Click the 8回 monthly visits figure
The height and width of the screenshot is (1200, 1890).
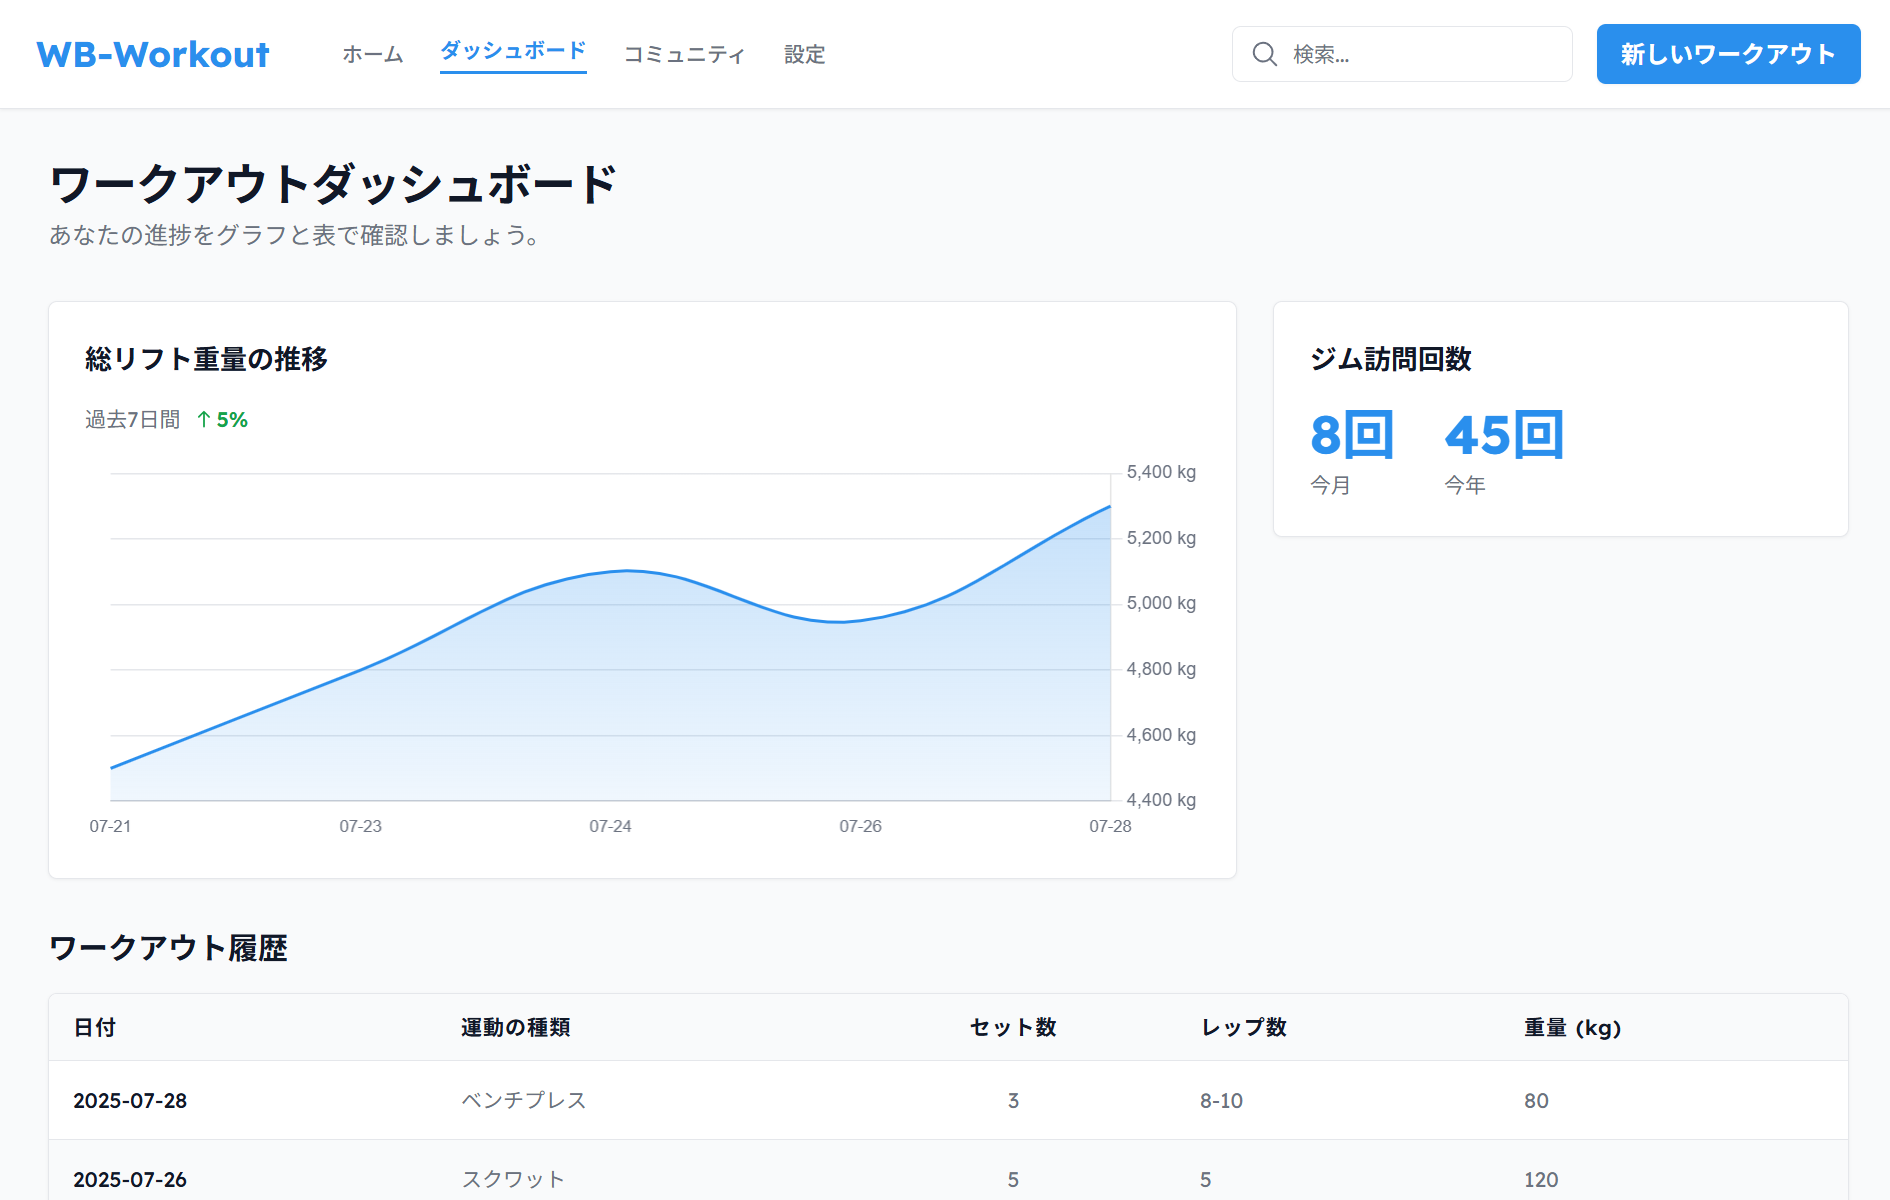1351,435
